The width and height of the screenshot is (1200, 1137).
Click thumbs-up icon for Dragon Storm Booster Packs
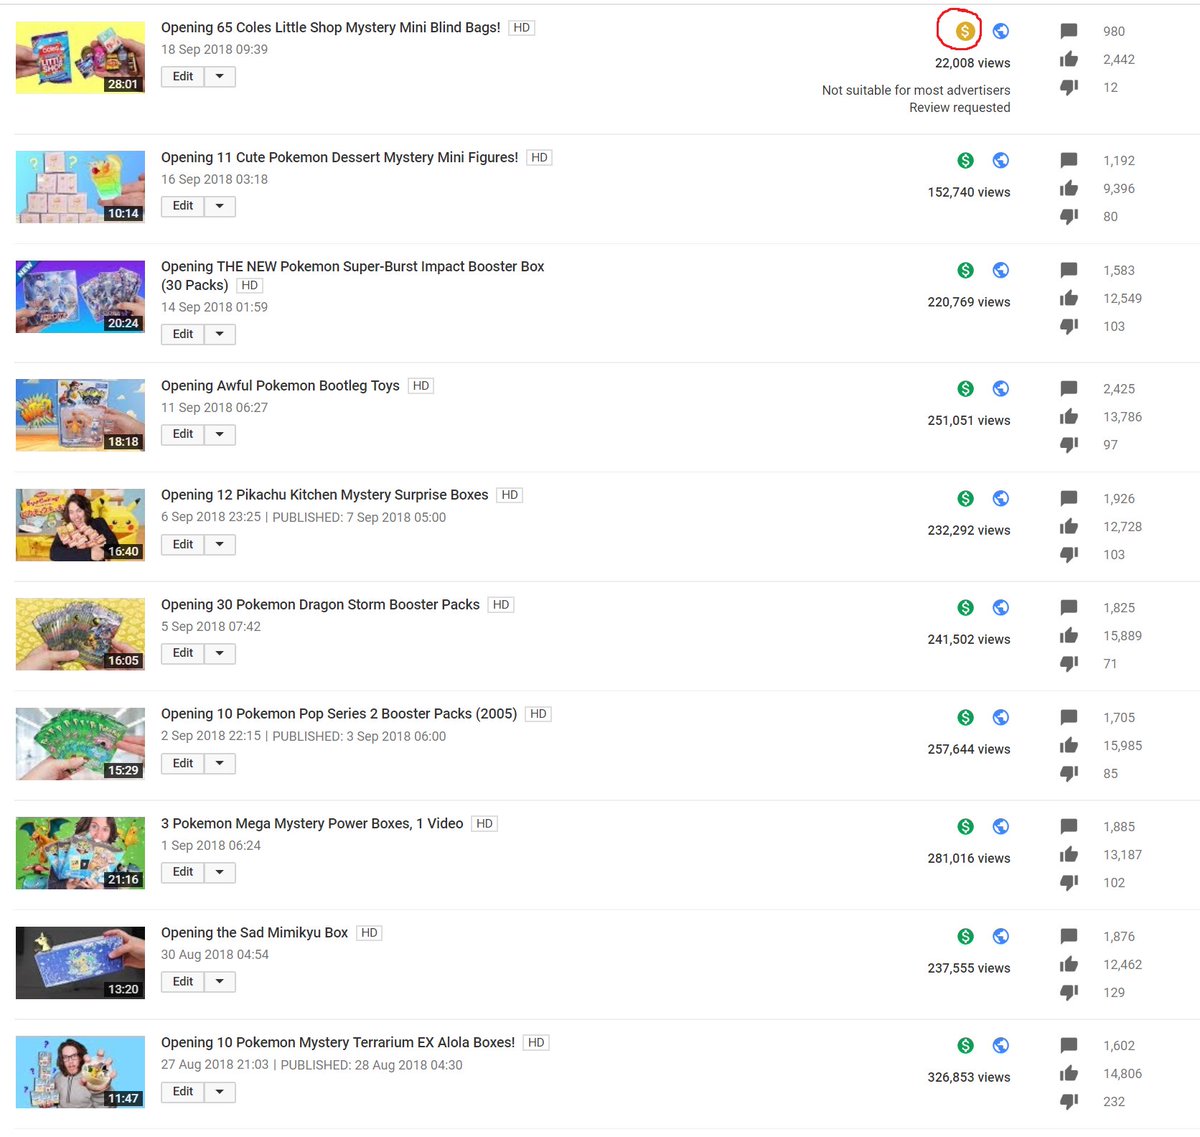click(x=1069, y=635)
